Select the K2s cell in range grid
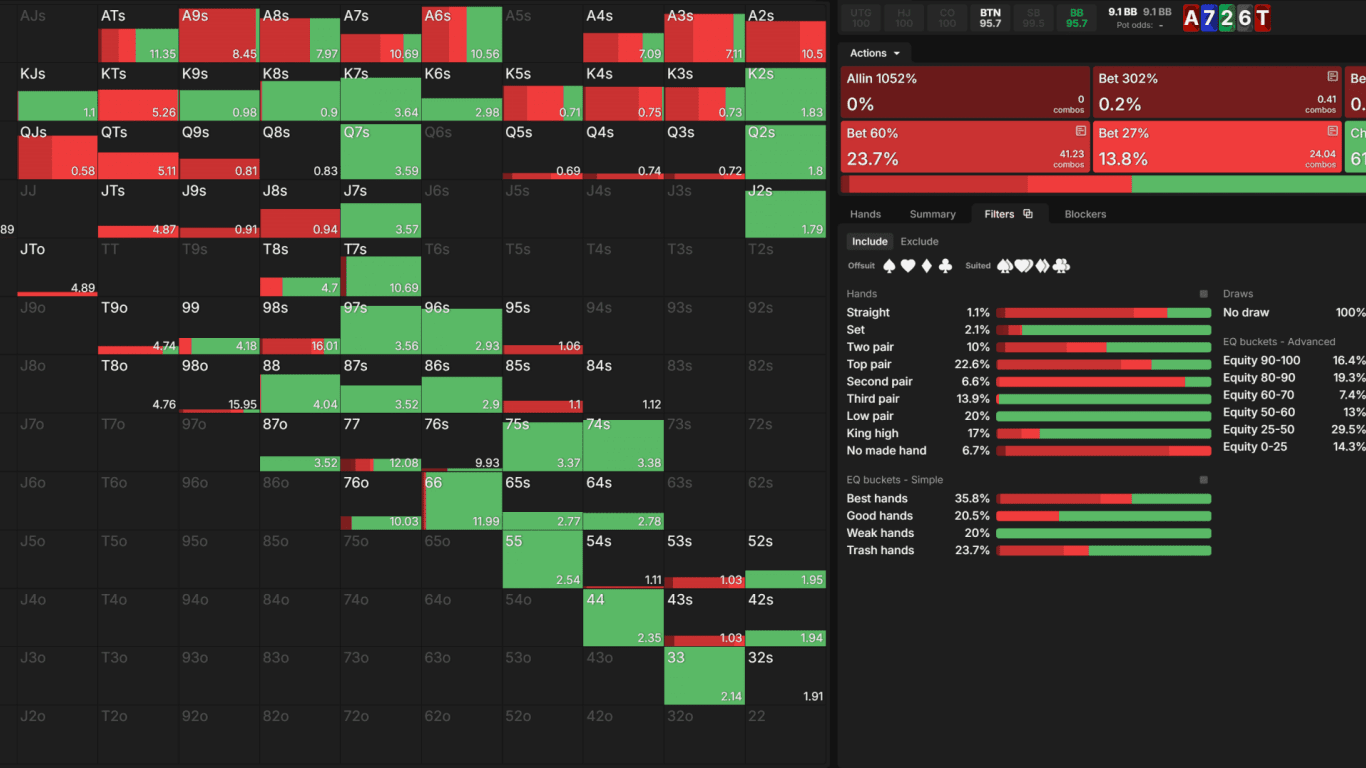This screenshot has height=768, width=1366. point(785,93)
